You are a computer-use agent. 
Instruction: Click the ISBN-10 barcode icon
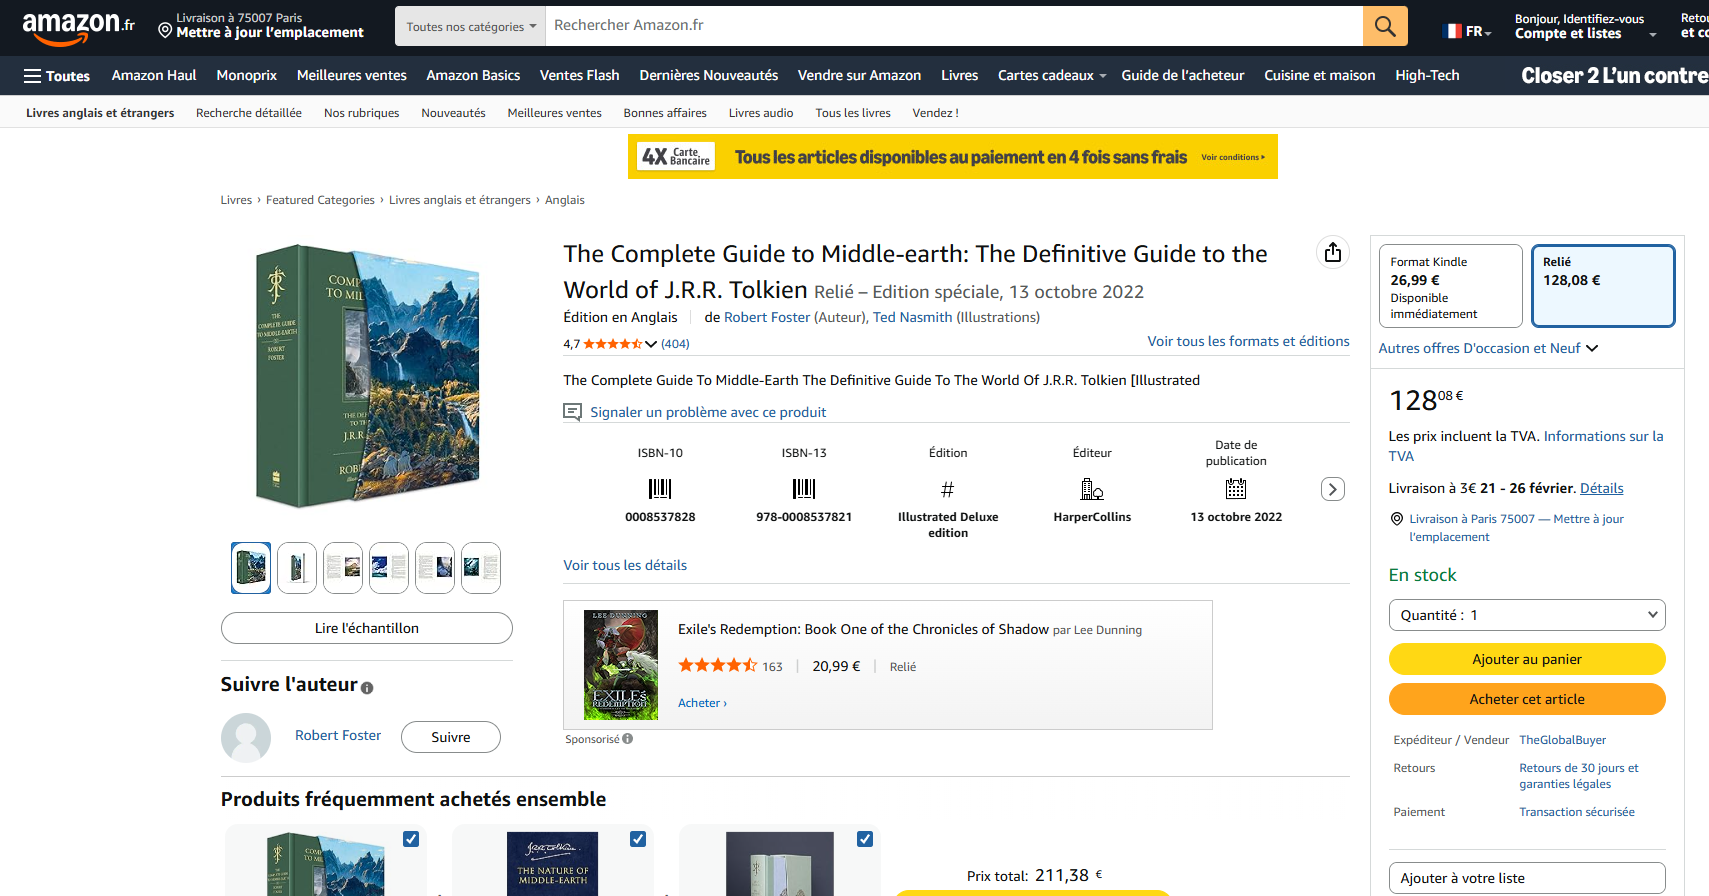pyautogui.click(x=660, y=489)
